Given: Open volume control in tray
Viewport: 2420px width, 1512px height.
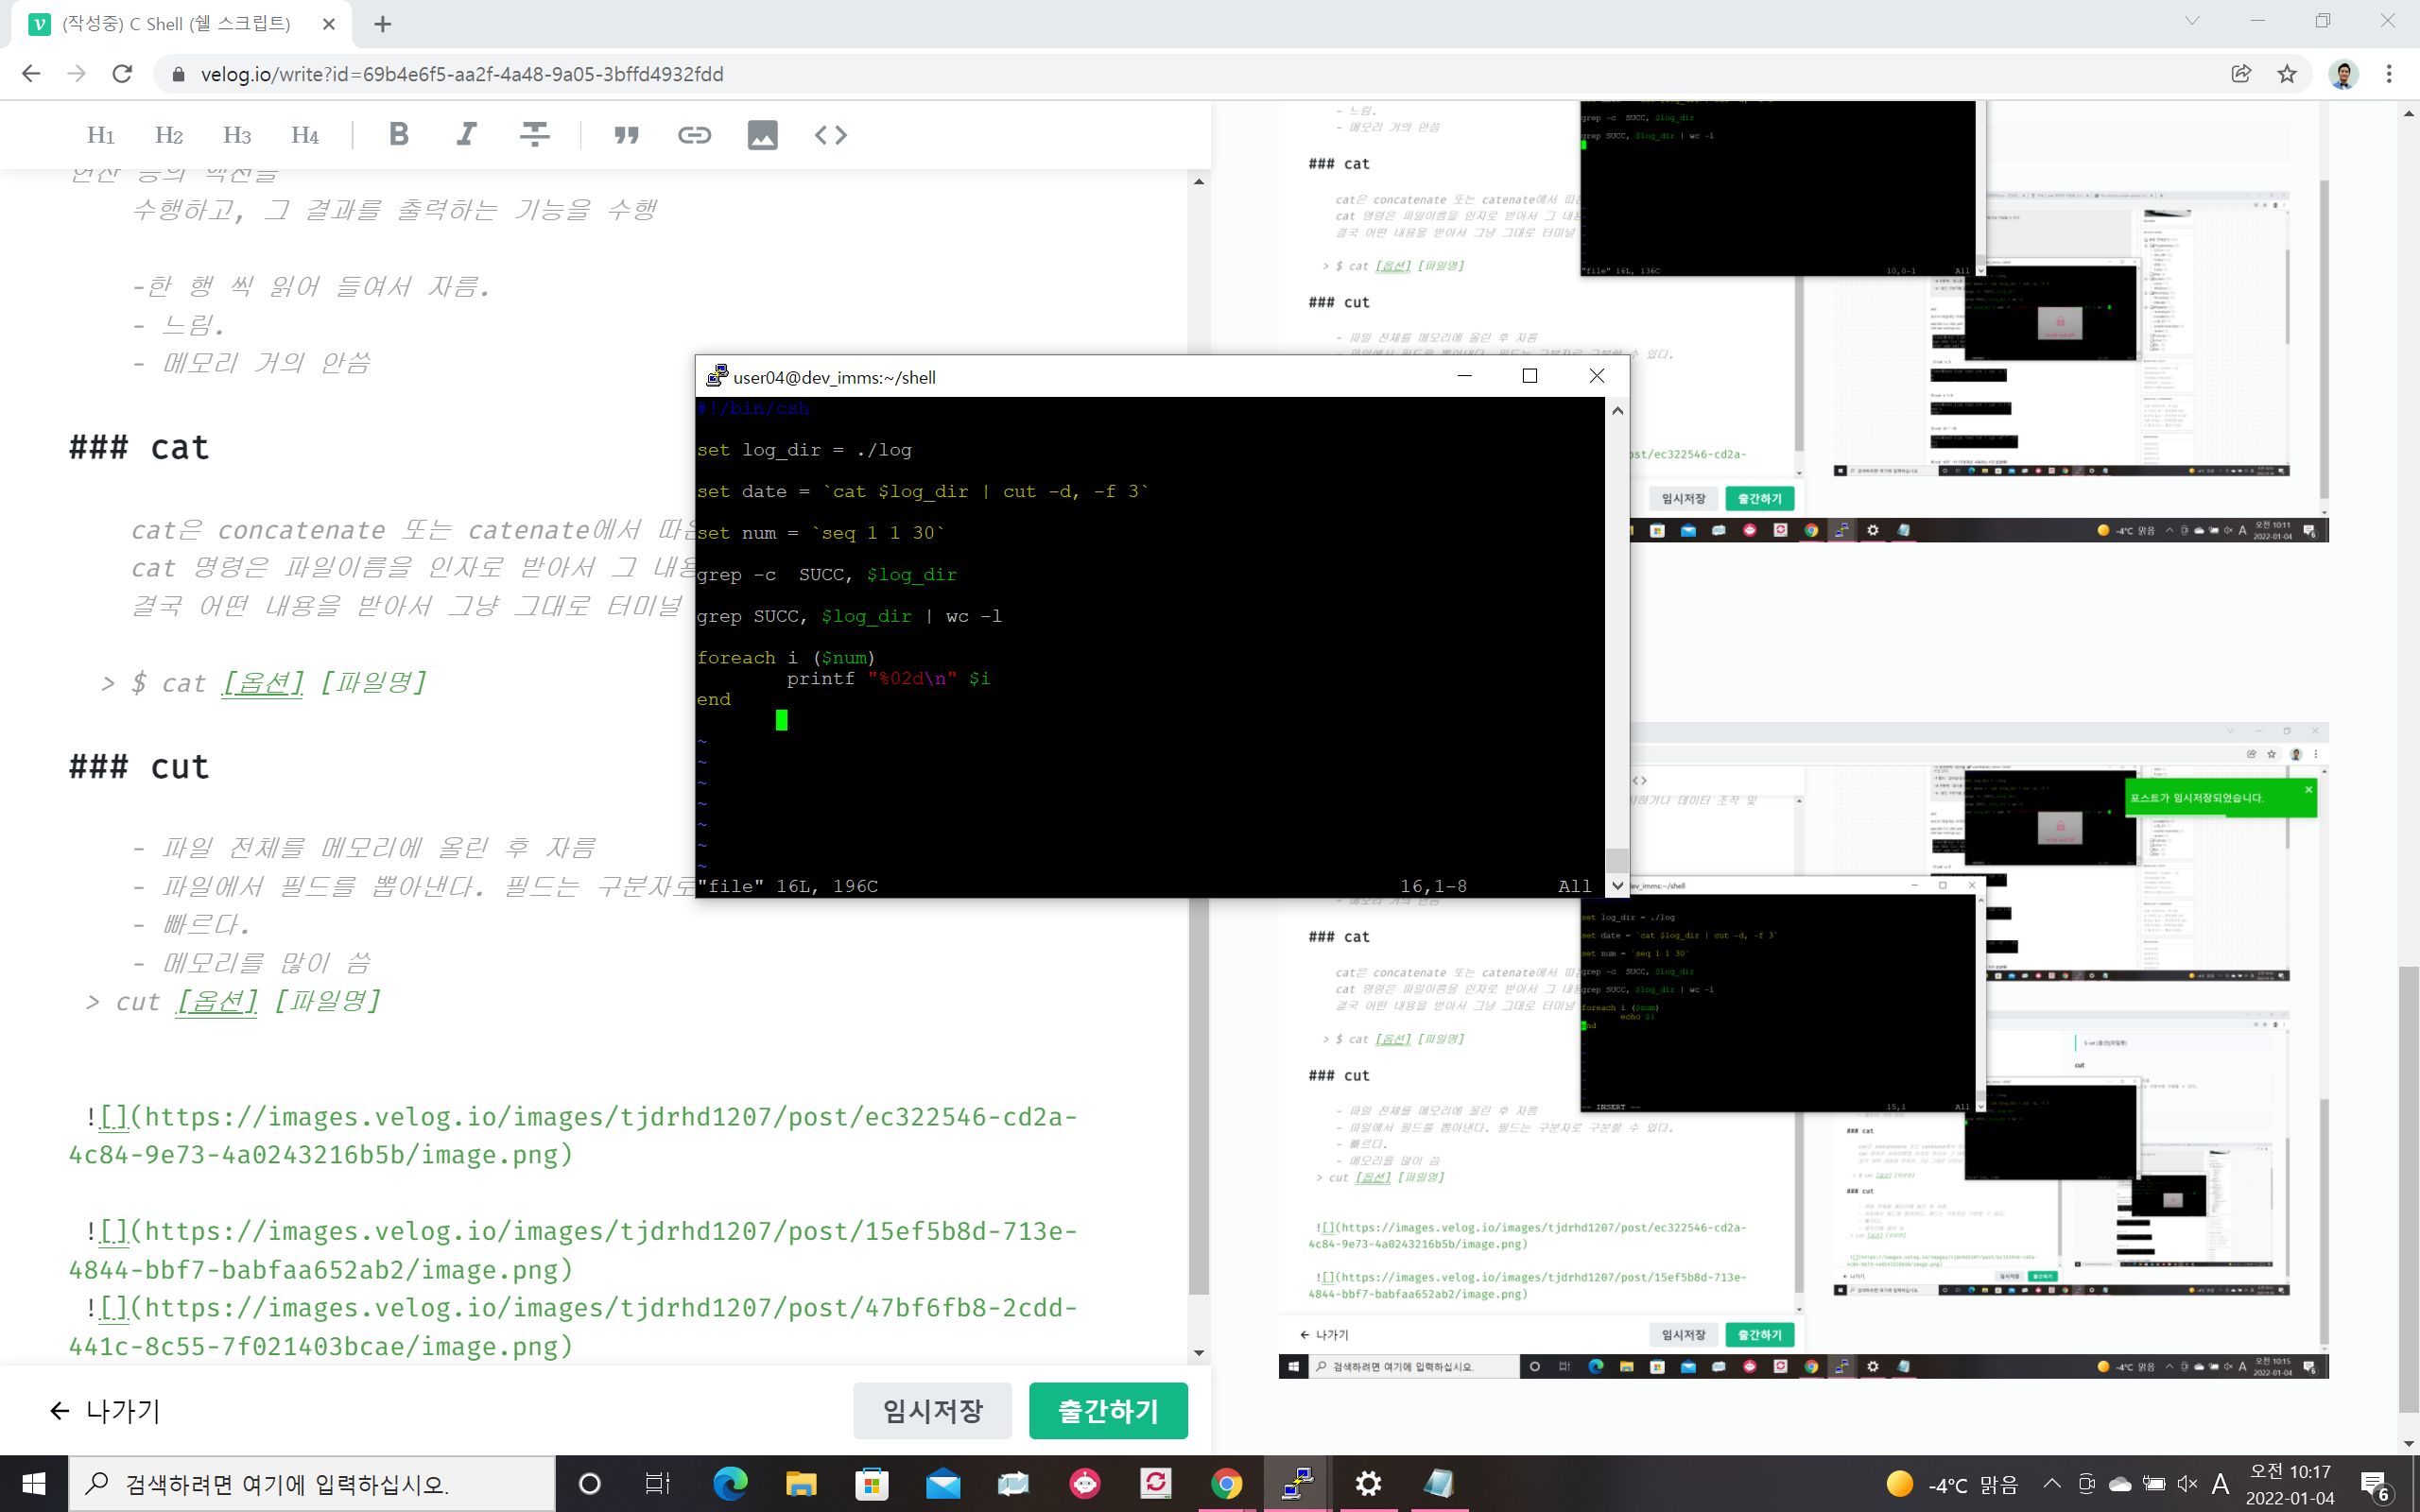Looking at the screenshot, I should coord(2187,1484).
